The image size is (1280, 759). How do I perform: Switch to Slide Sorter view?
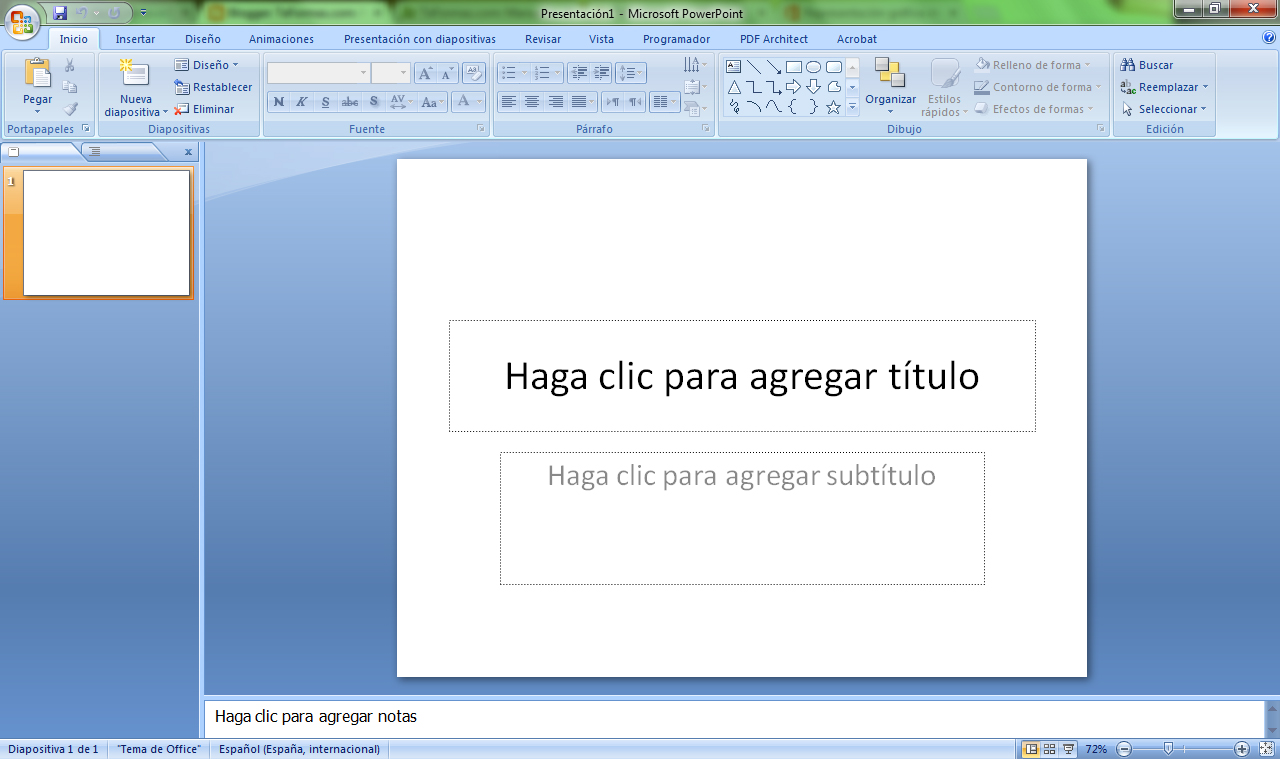tap(1049, 749)
